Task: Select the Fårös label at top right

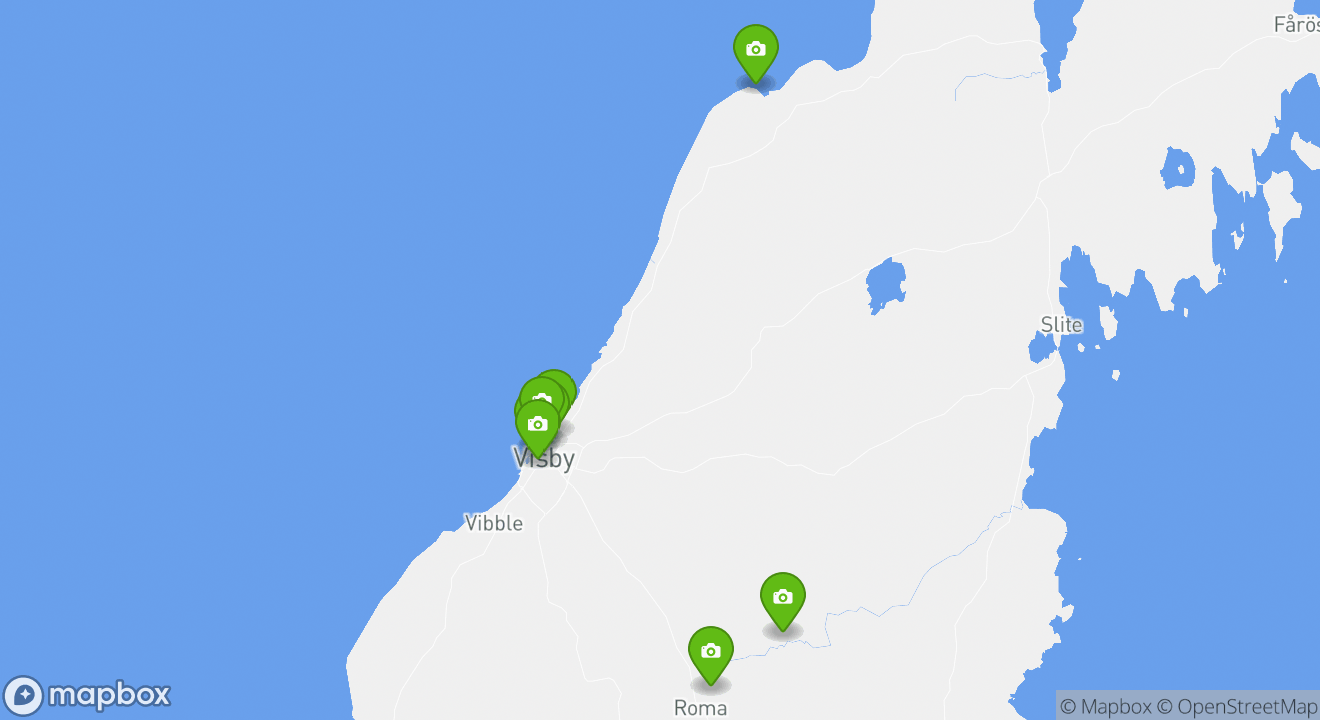Action: 1296,24
